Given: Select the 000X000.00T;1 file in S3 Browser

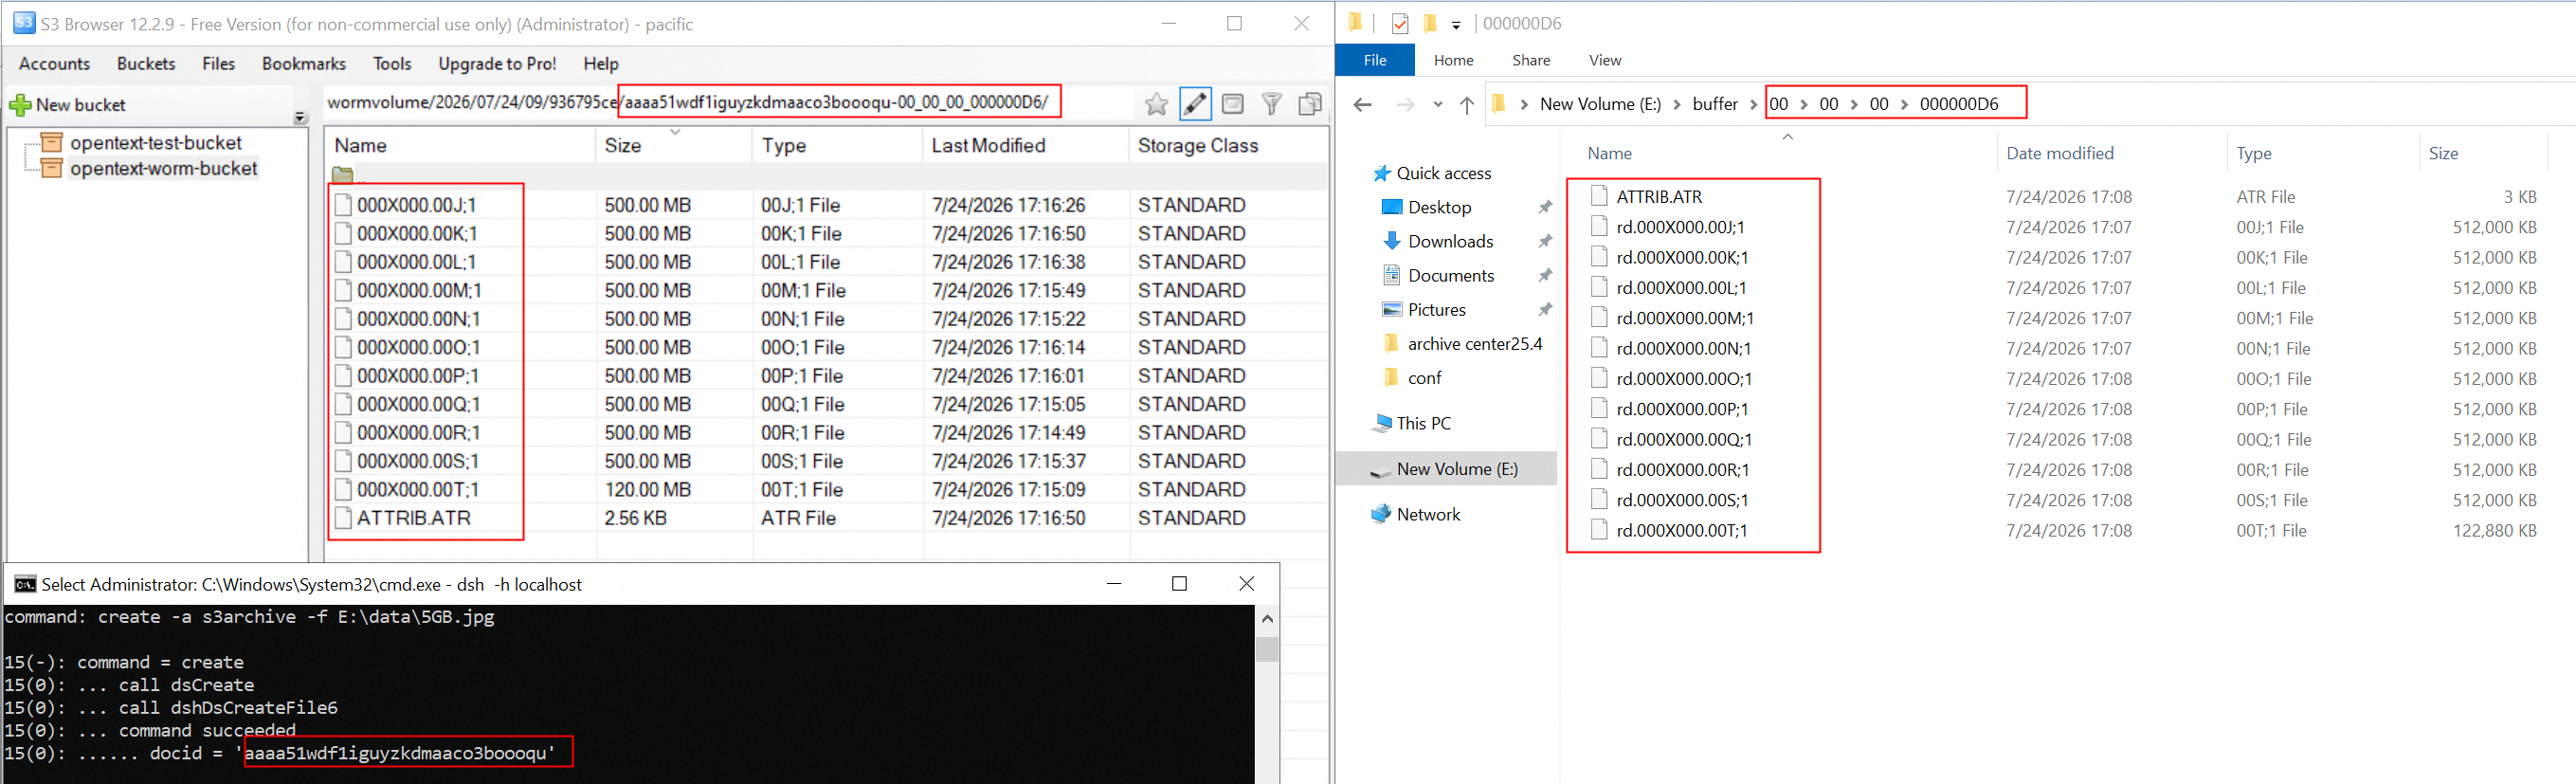Looking at the screenshot, I should (417, 490).
